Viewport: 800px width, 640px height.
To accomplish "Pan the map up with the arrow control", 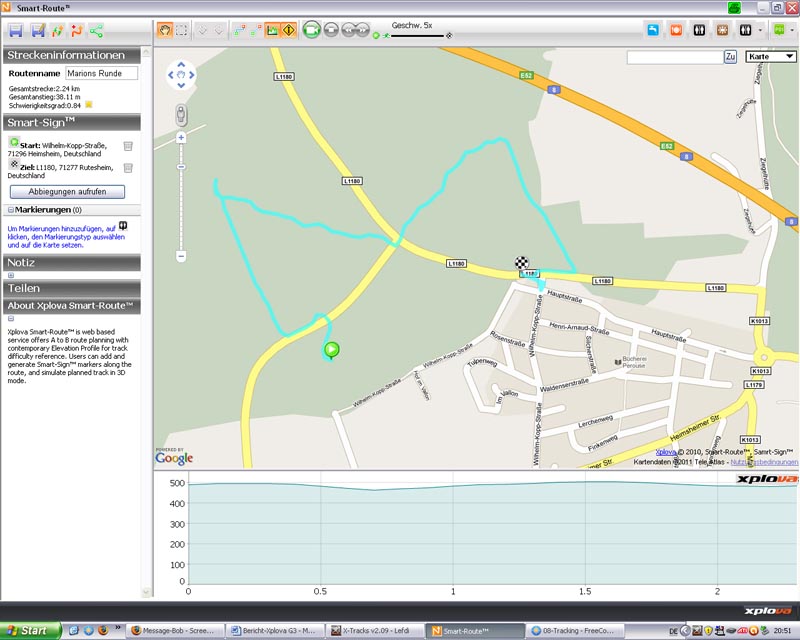I will [181, 65].
